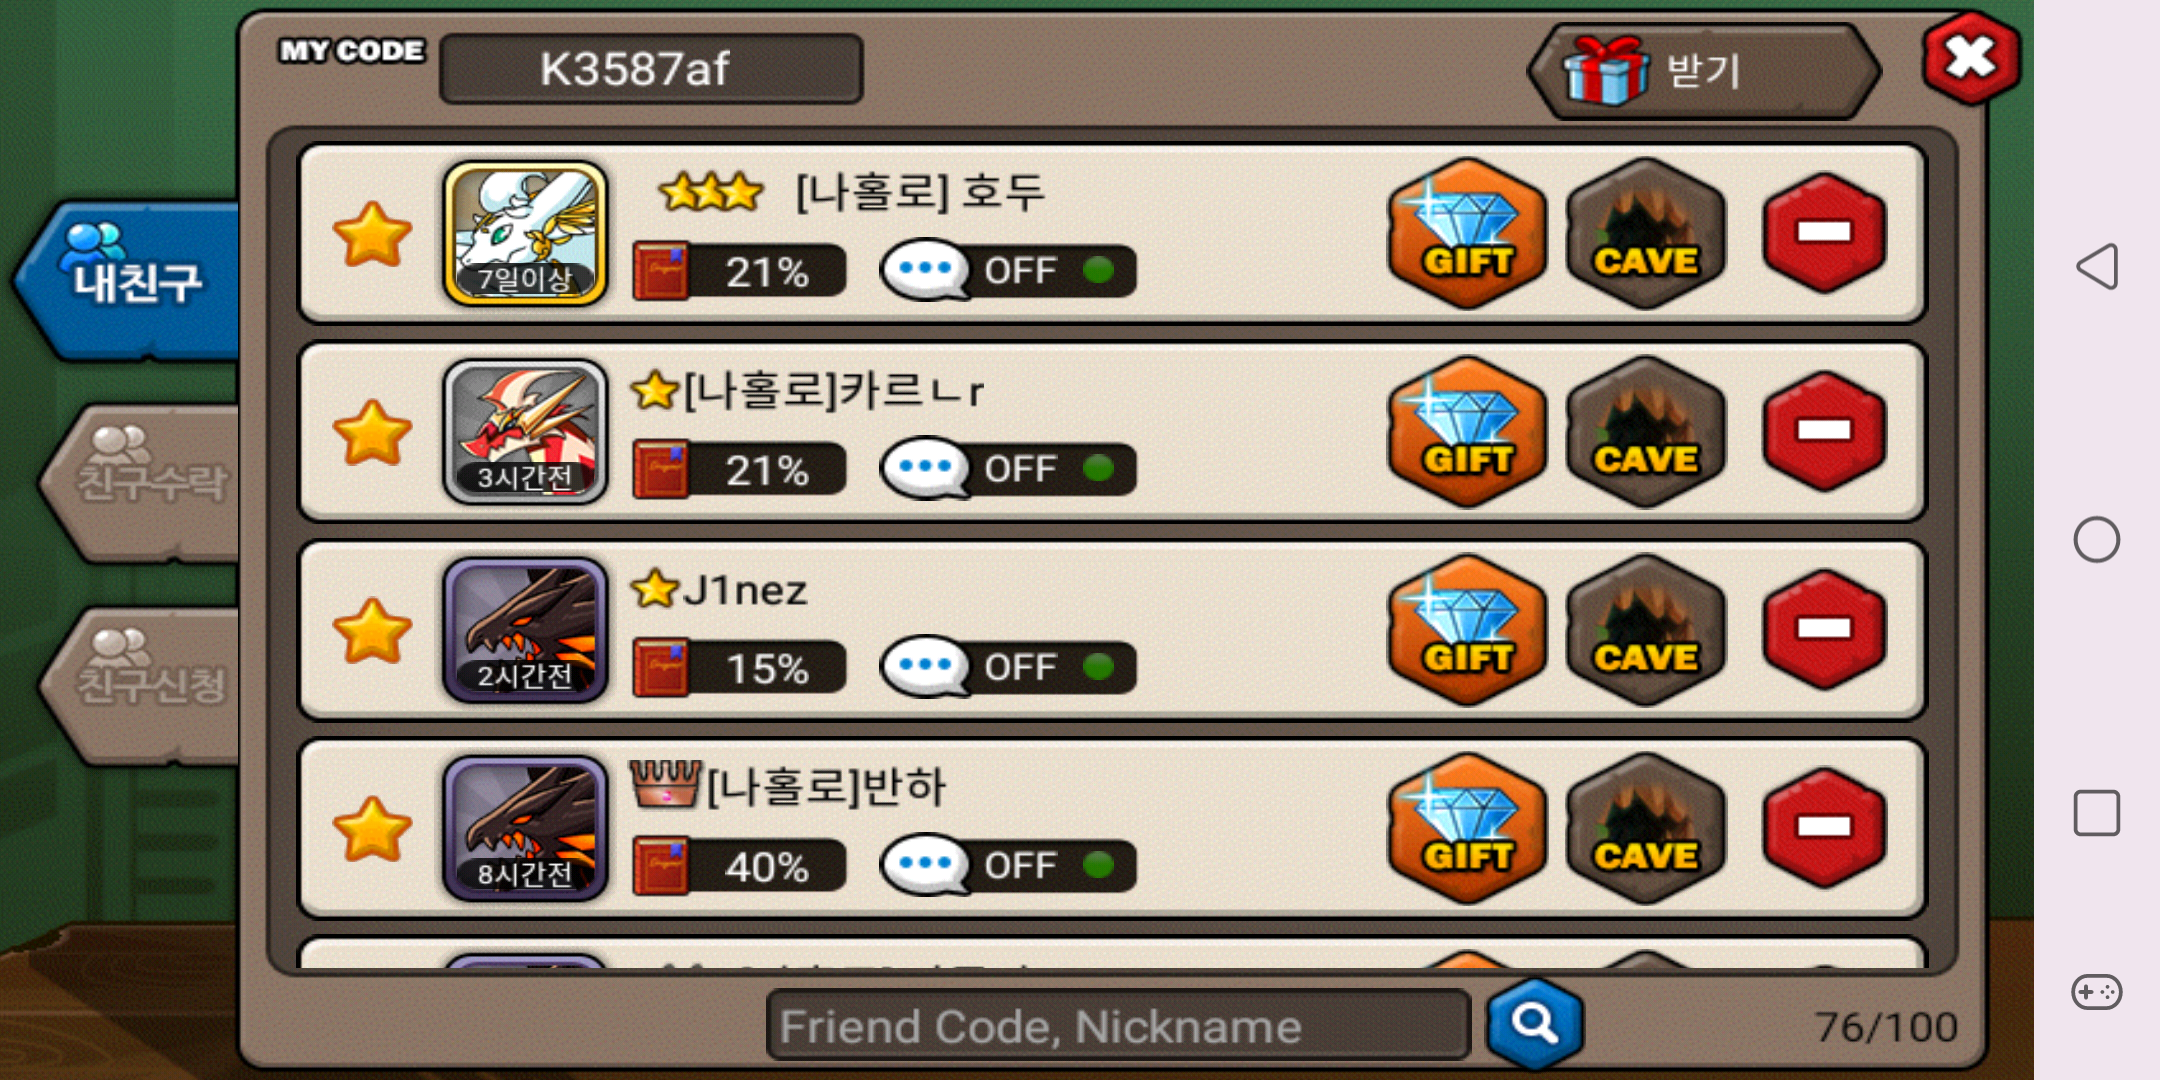Remove friend [나홀로]카르ㄴr with red minus
2160x1080 pixels.
[x=1824, y=431]
